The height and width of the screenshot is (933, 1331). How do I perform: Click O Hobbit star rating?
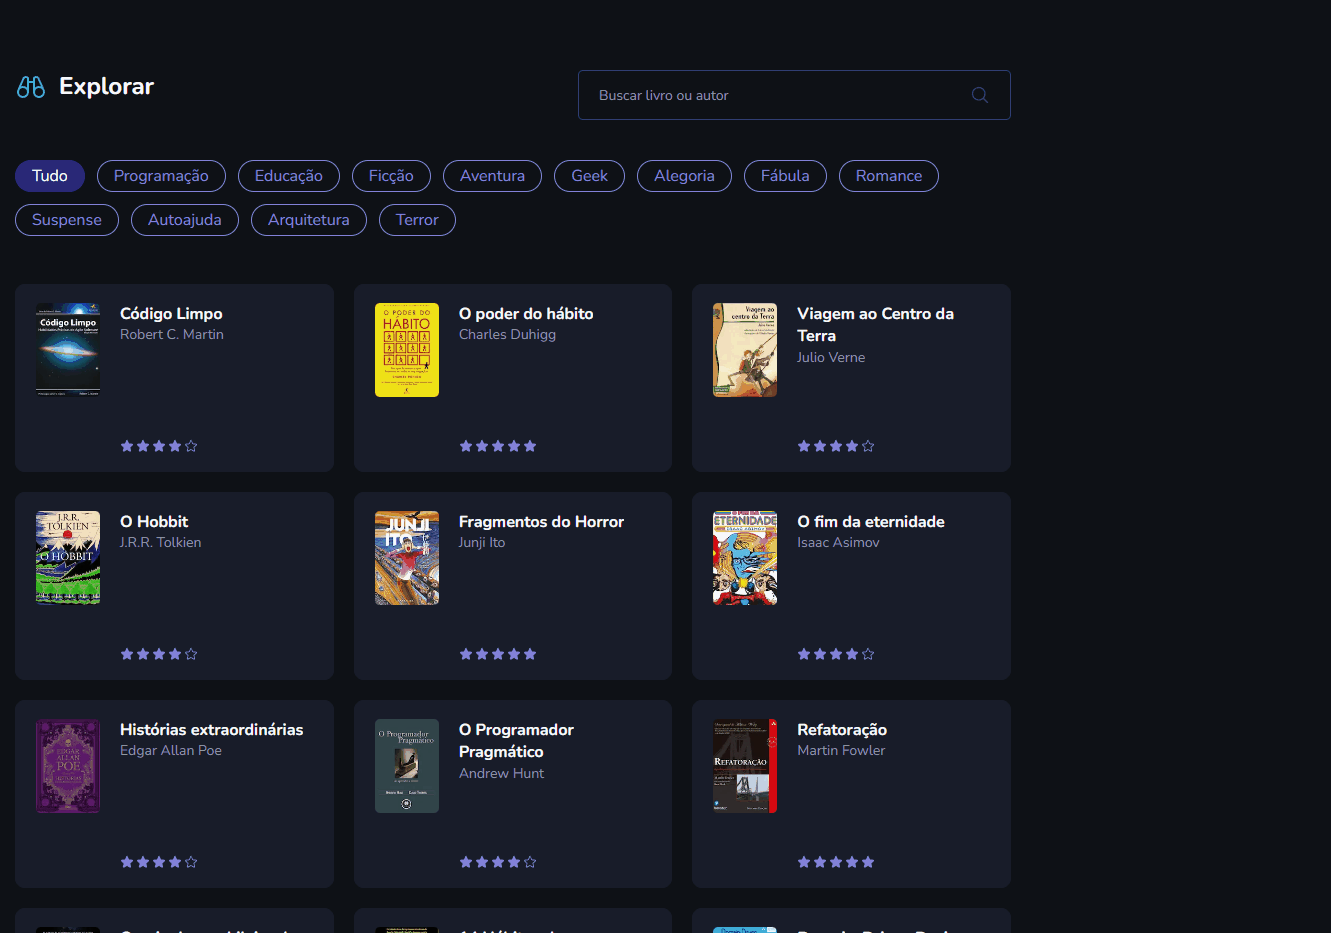pos(159,654)
